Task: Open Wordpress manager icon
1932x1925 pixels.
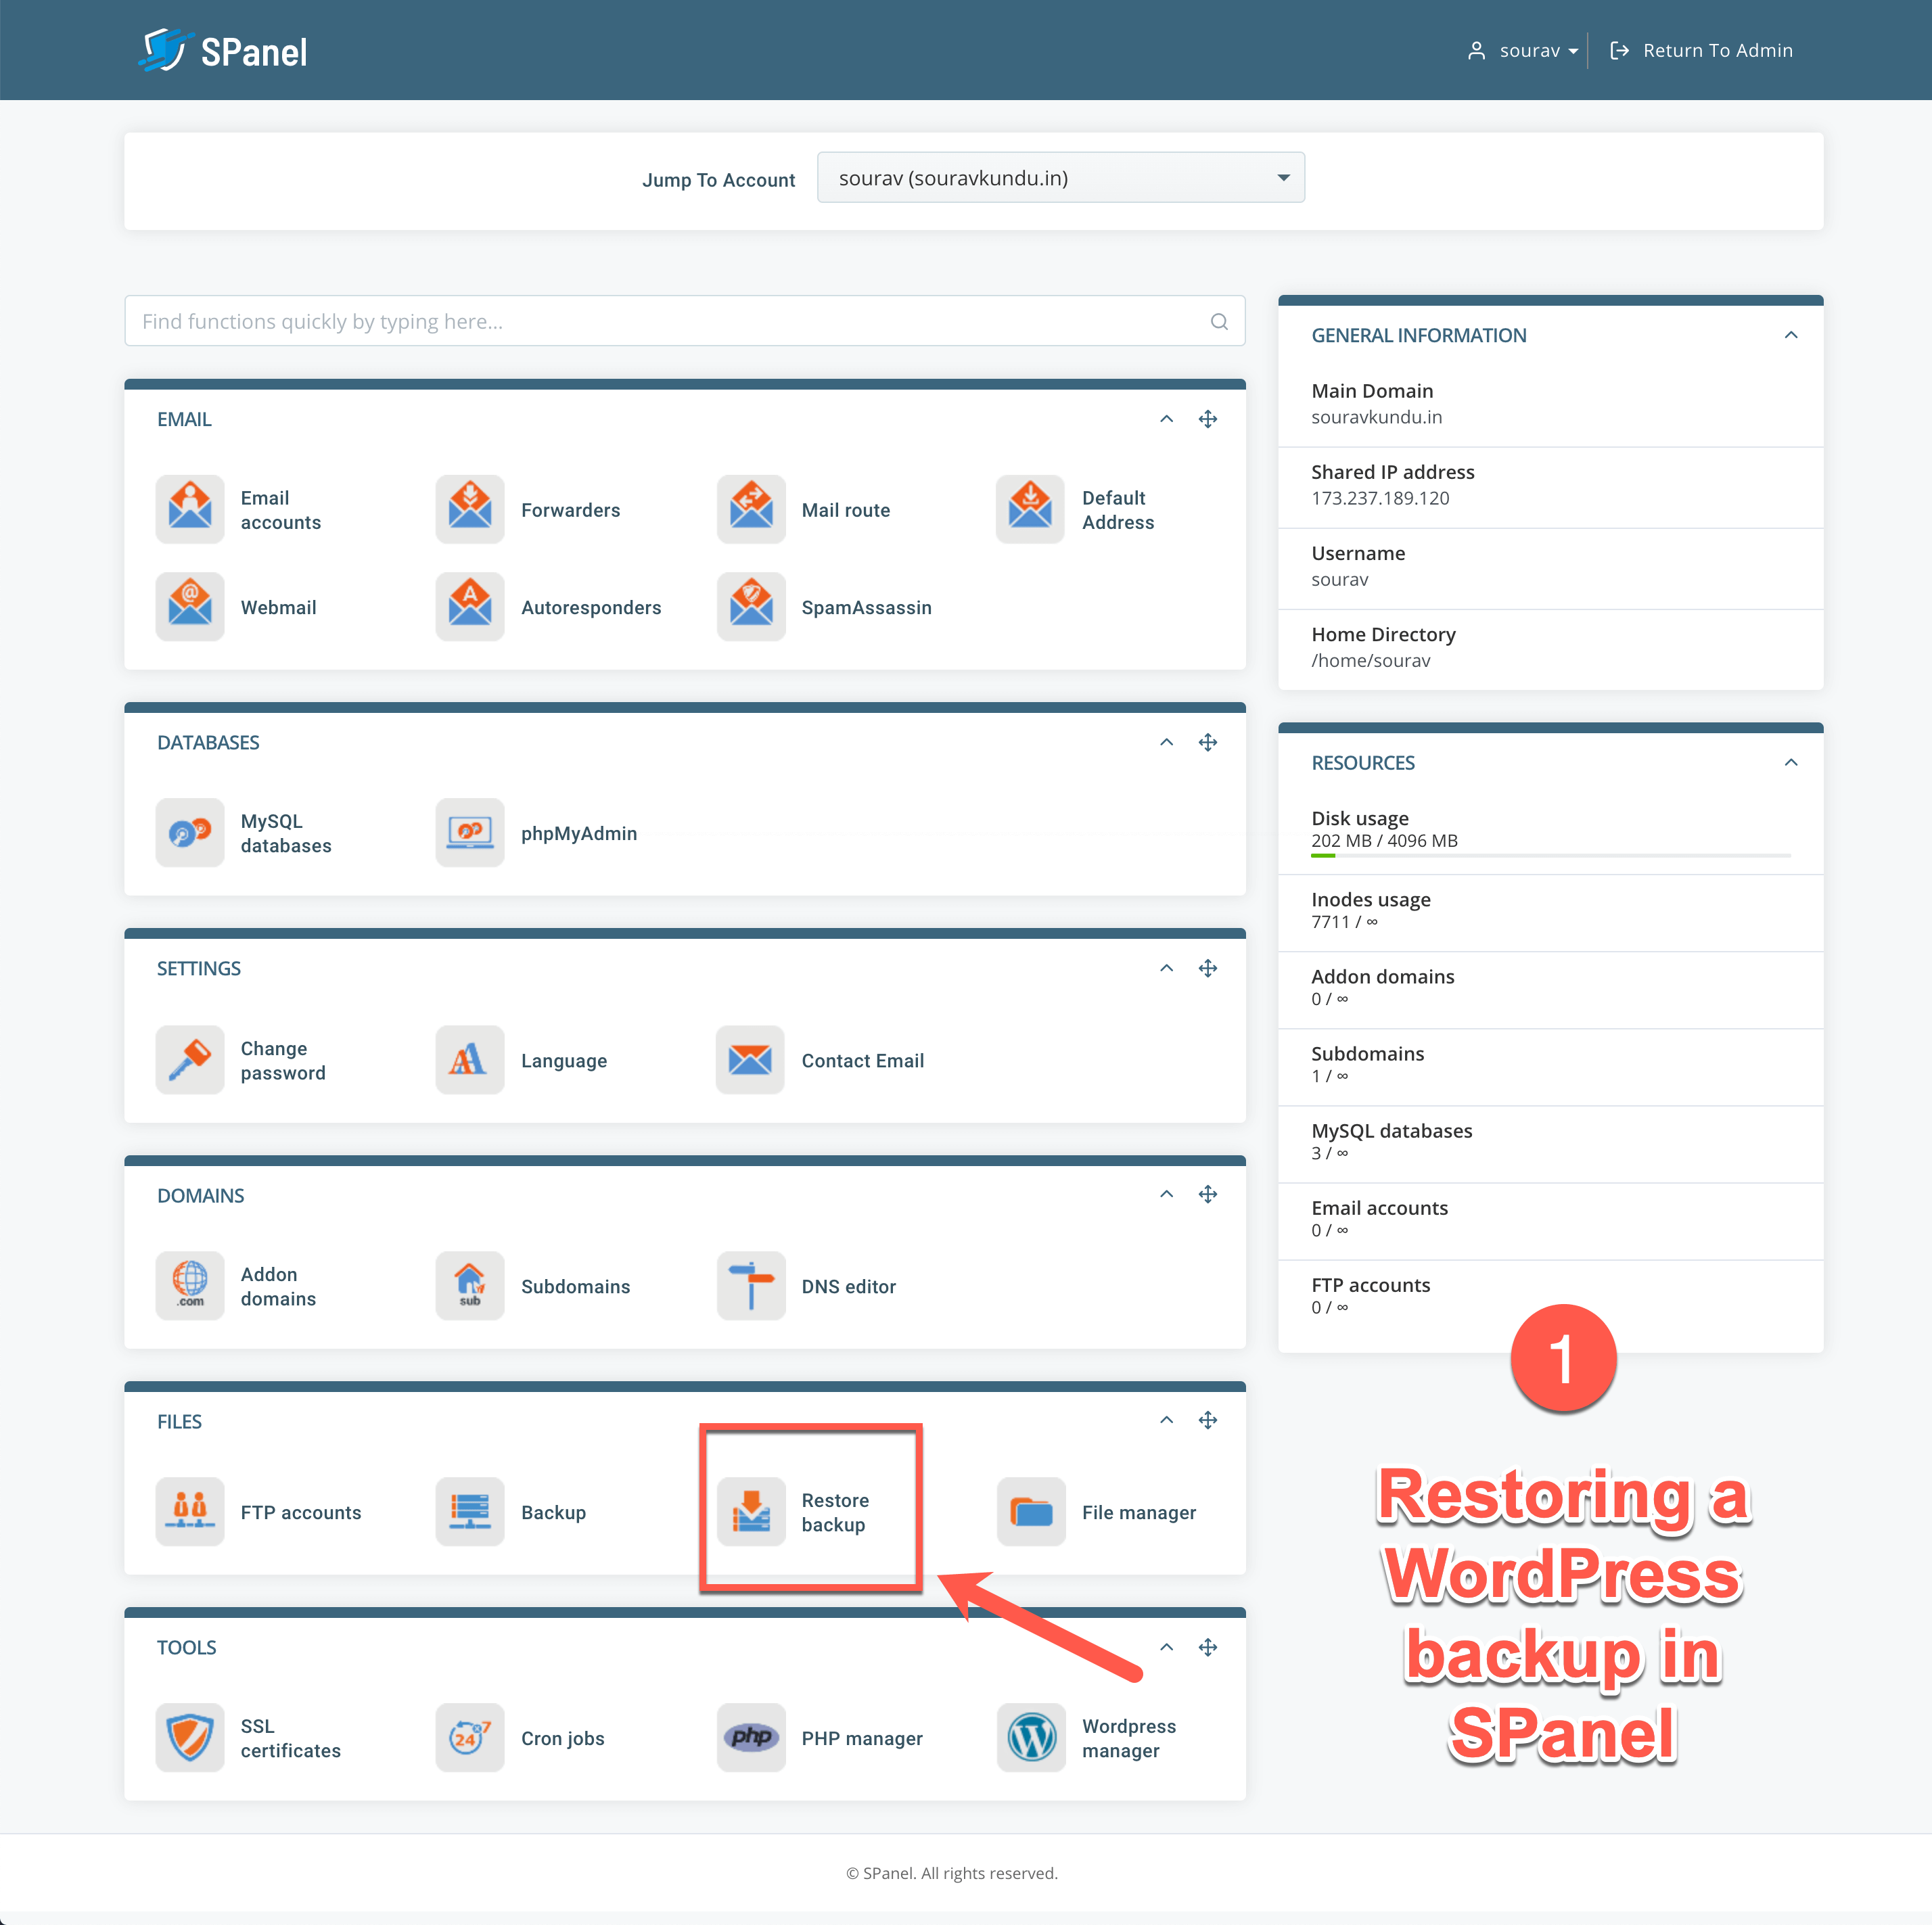Action: pyautogui.click(x=1031, y=1738)
